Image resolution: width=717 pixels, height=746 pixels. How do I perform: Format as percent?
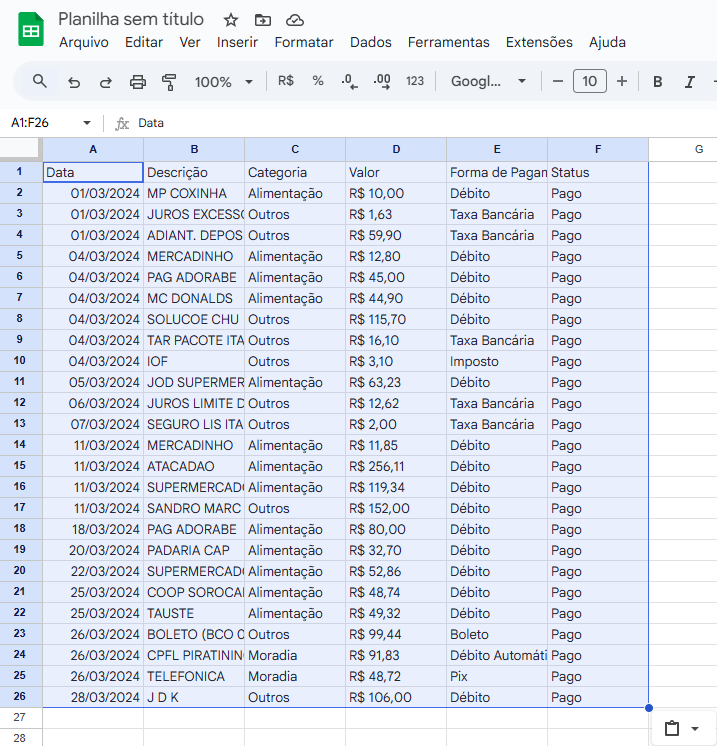(318, 81)
